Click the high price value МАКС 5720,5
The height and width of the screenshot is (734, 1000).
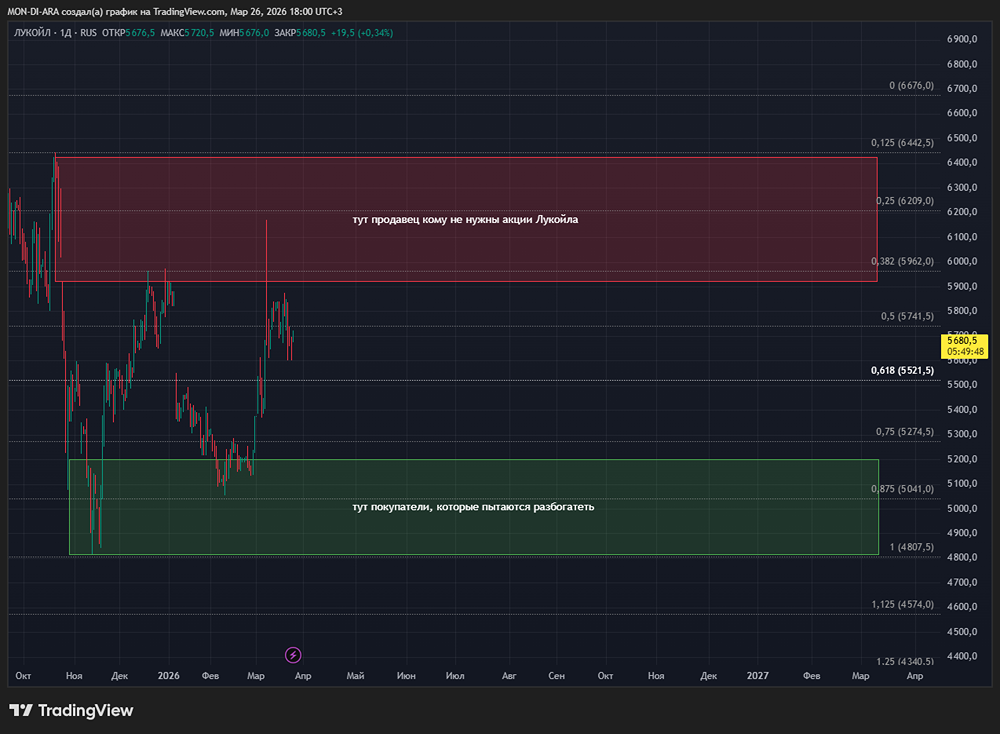tap(188, 33)
